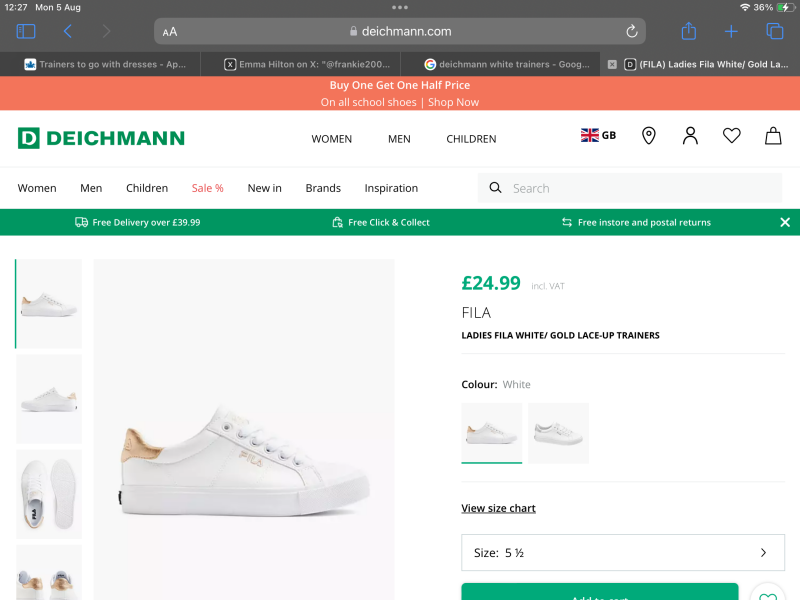Click Free Delivery over £39.99 info

point(138,222)
